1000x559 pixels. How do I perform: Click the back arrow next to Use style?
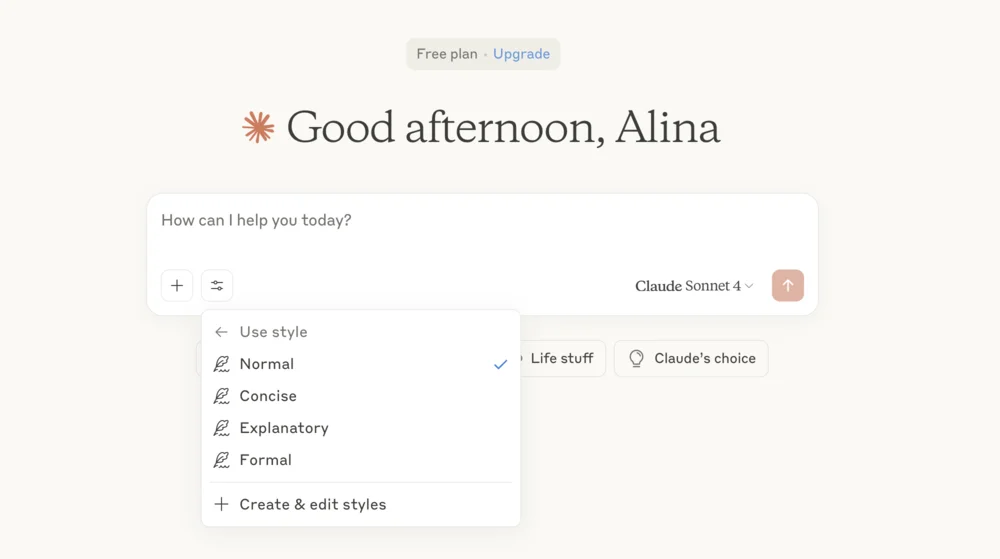pyautogui.click(x=221, y=332)
